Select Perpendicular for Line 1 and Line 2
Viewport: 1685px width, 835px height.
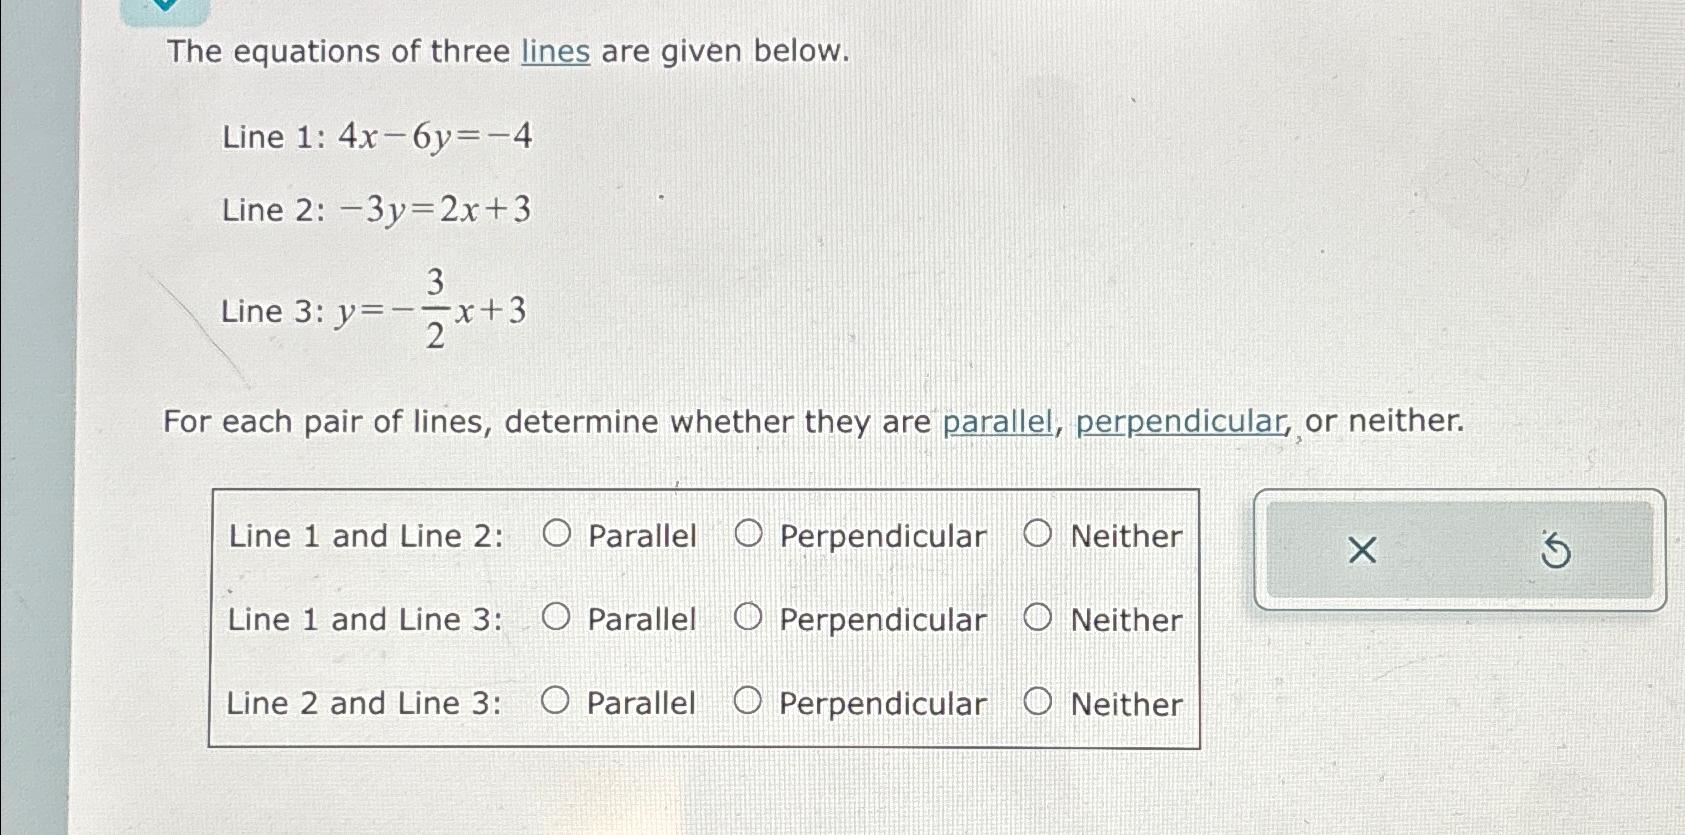pos(748,536)
